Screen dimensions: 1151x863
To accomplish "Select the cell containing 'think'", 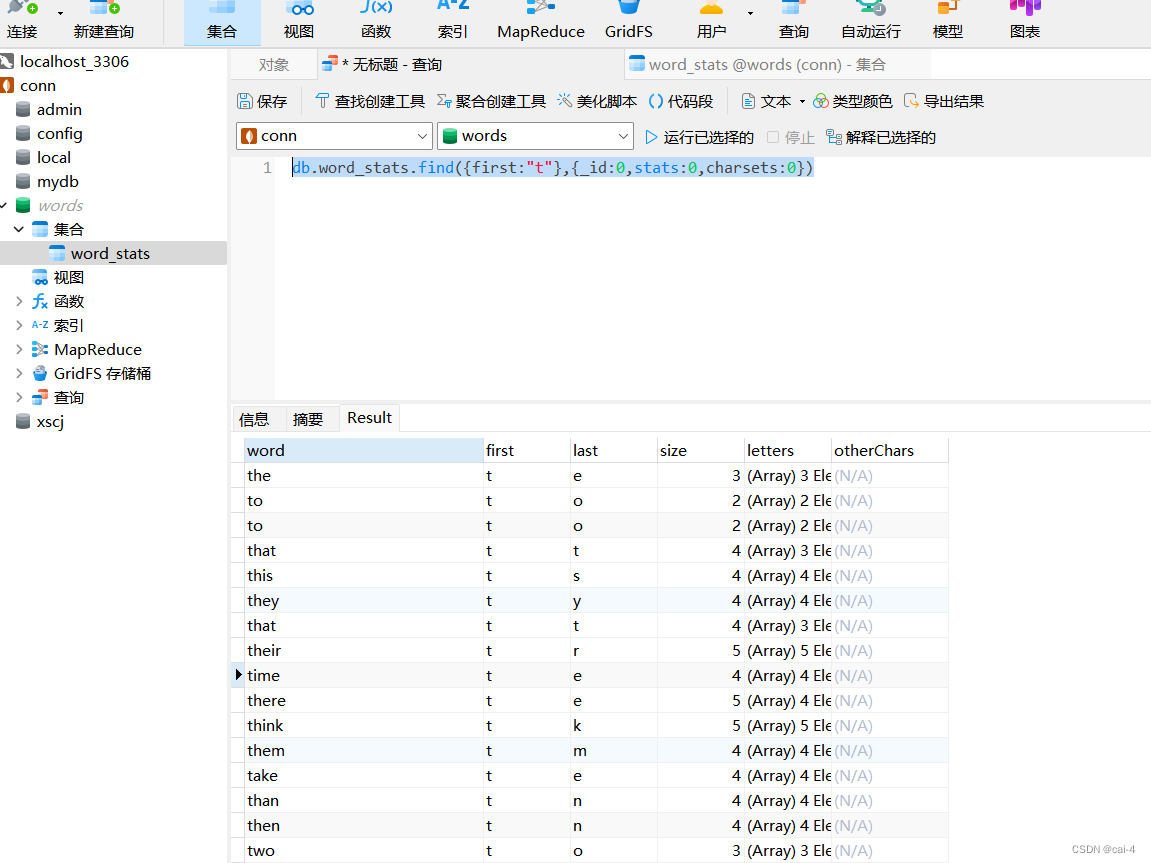I will pyautogui.click(x=363, y=726).
